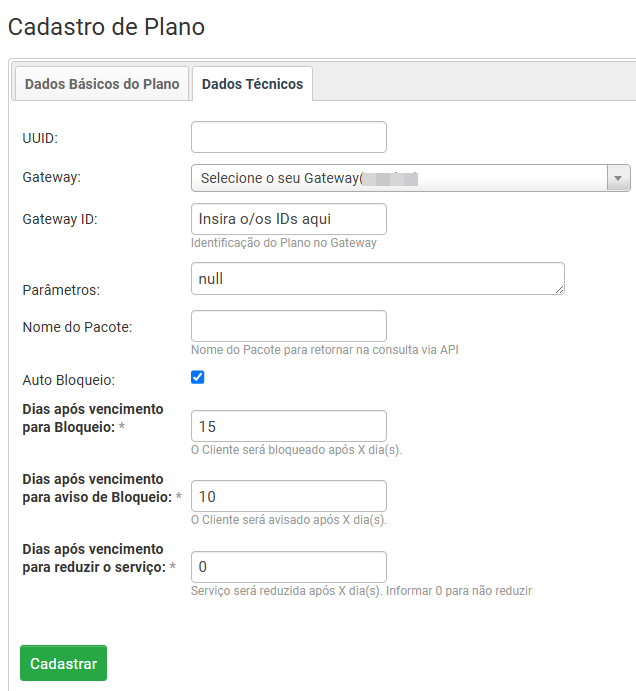Click the Nome do Pacote input field
Image resolution: width=636 pixels, height=691 pixels.
288,326
